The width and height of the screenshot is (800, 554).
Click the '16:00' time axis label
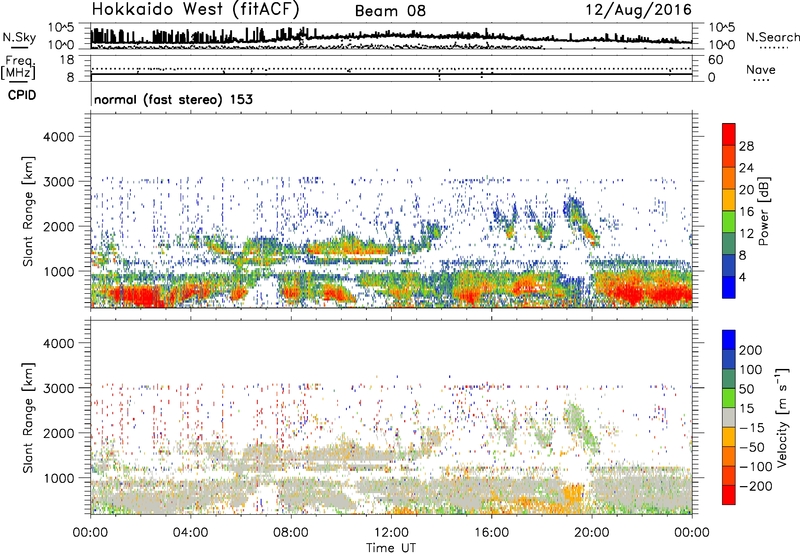491,533
